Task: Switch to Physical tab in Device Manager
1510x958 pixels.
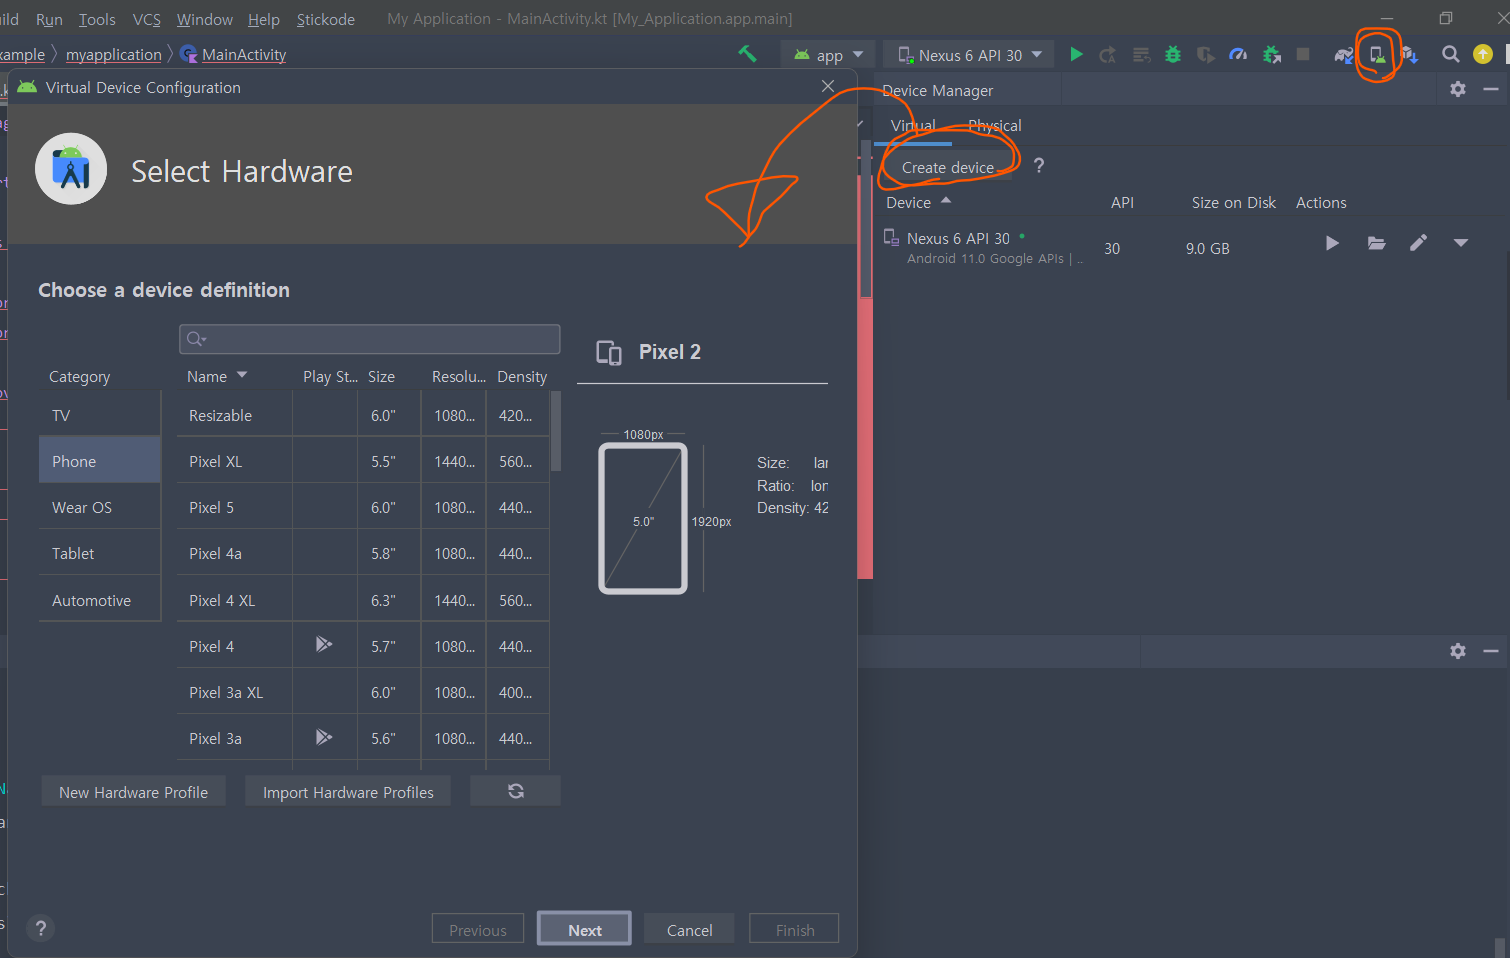Action: 995,126
